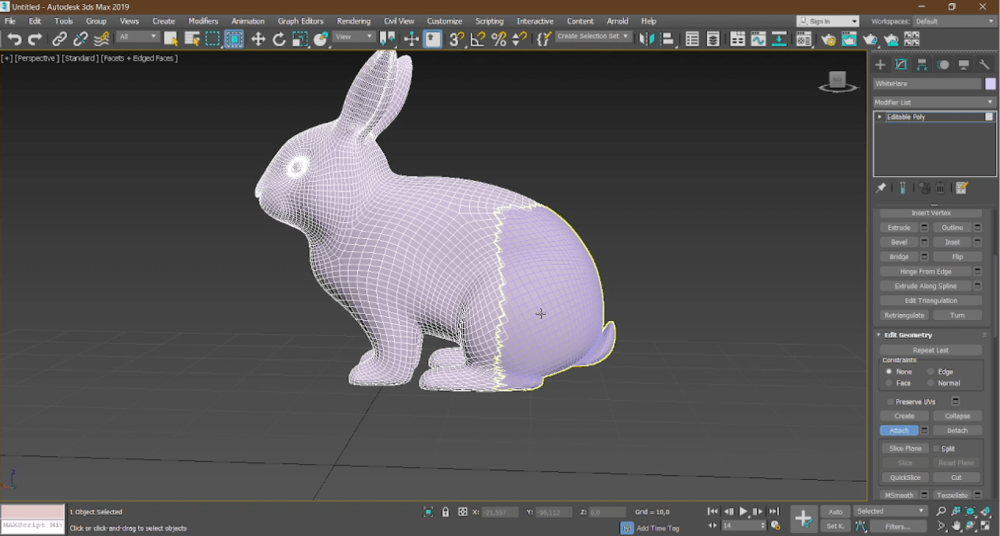Enable the Preserve UVs checkbox
This screenshot has height=536, width=1000.
pyautogui.click(x=890, y=401)
